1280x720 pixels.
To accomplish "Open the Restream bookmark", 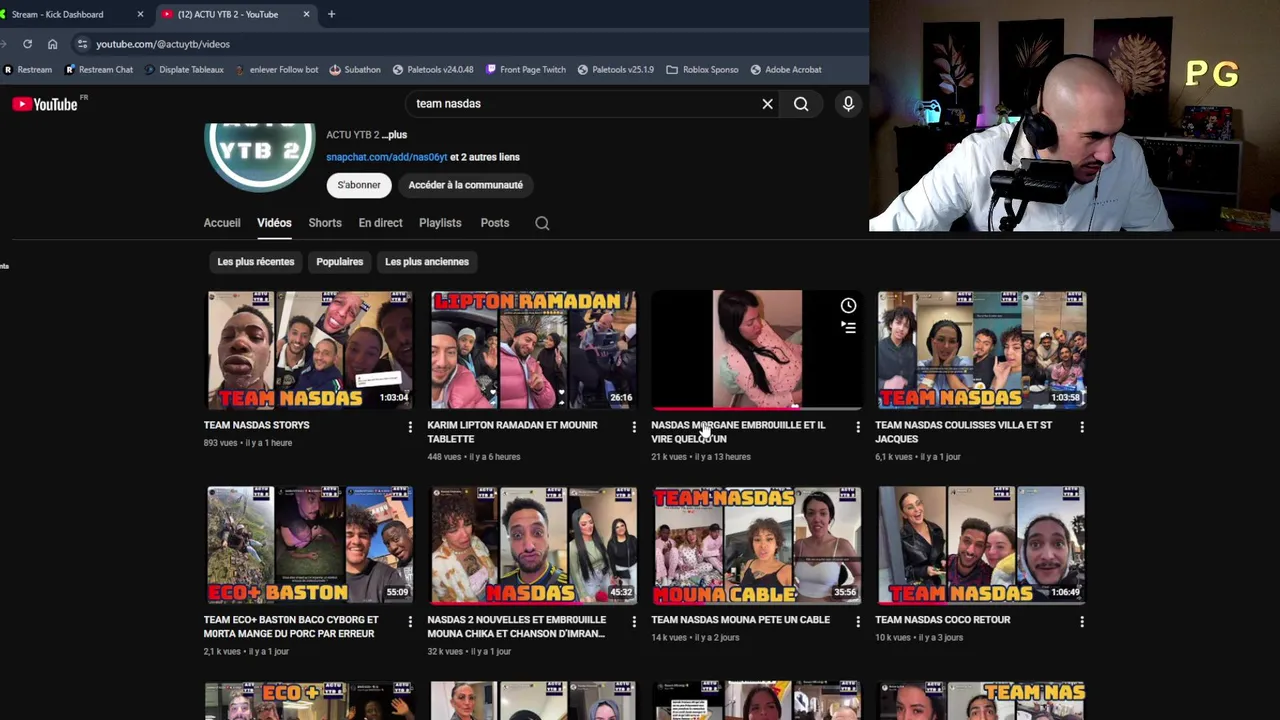I will [28, 70].
